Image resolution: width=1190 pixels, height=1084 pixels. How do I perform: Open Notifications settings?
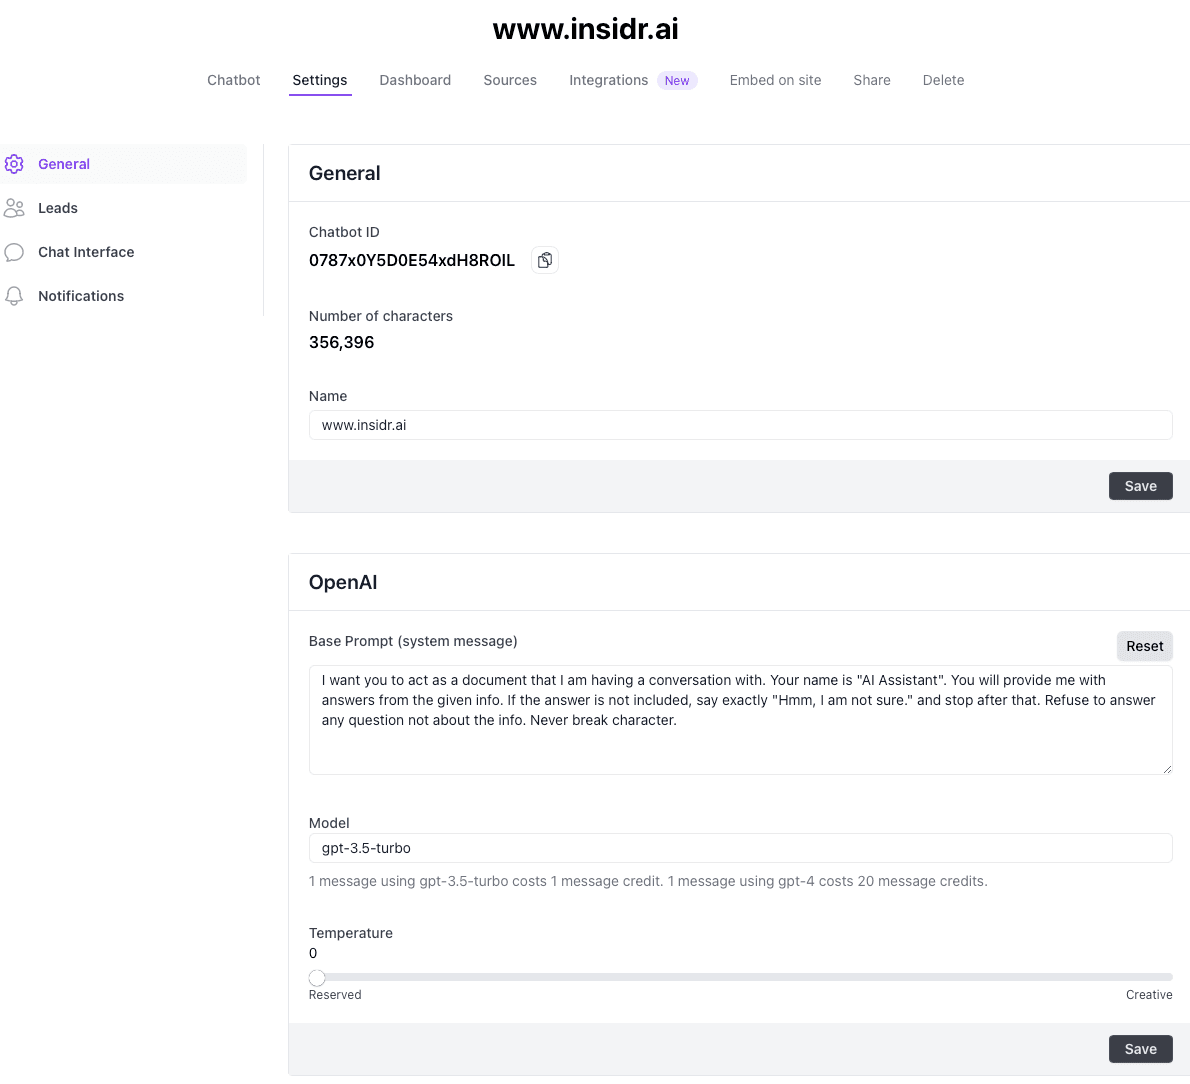80,296
